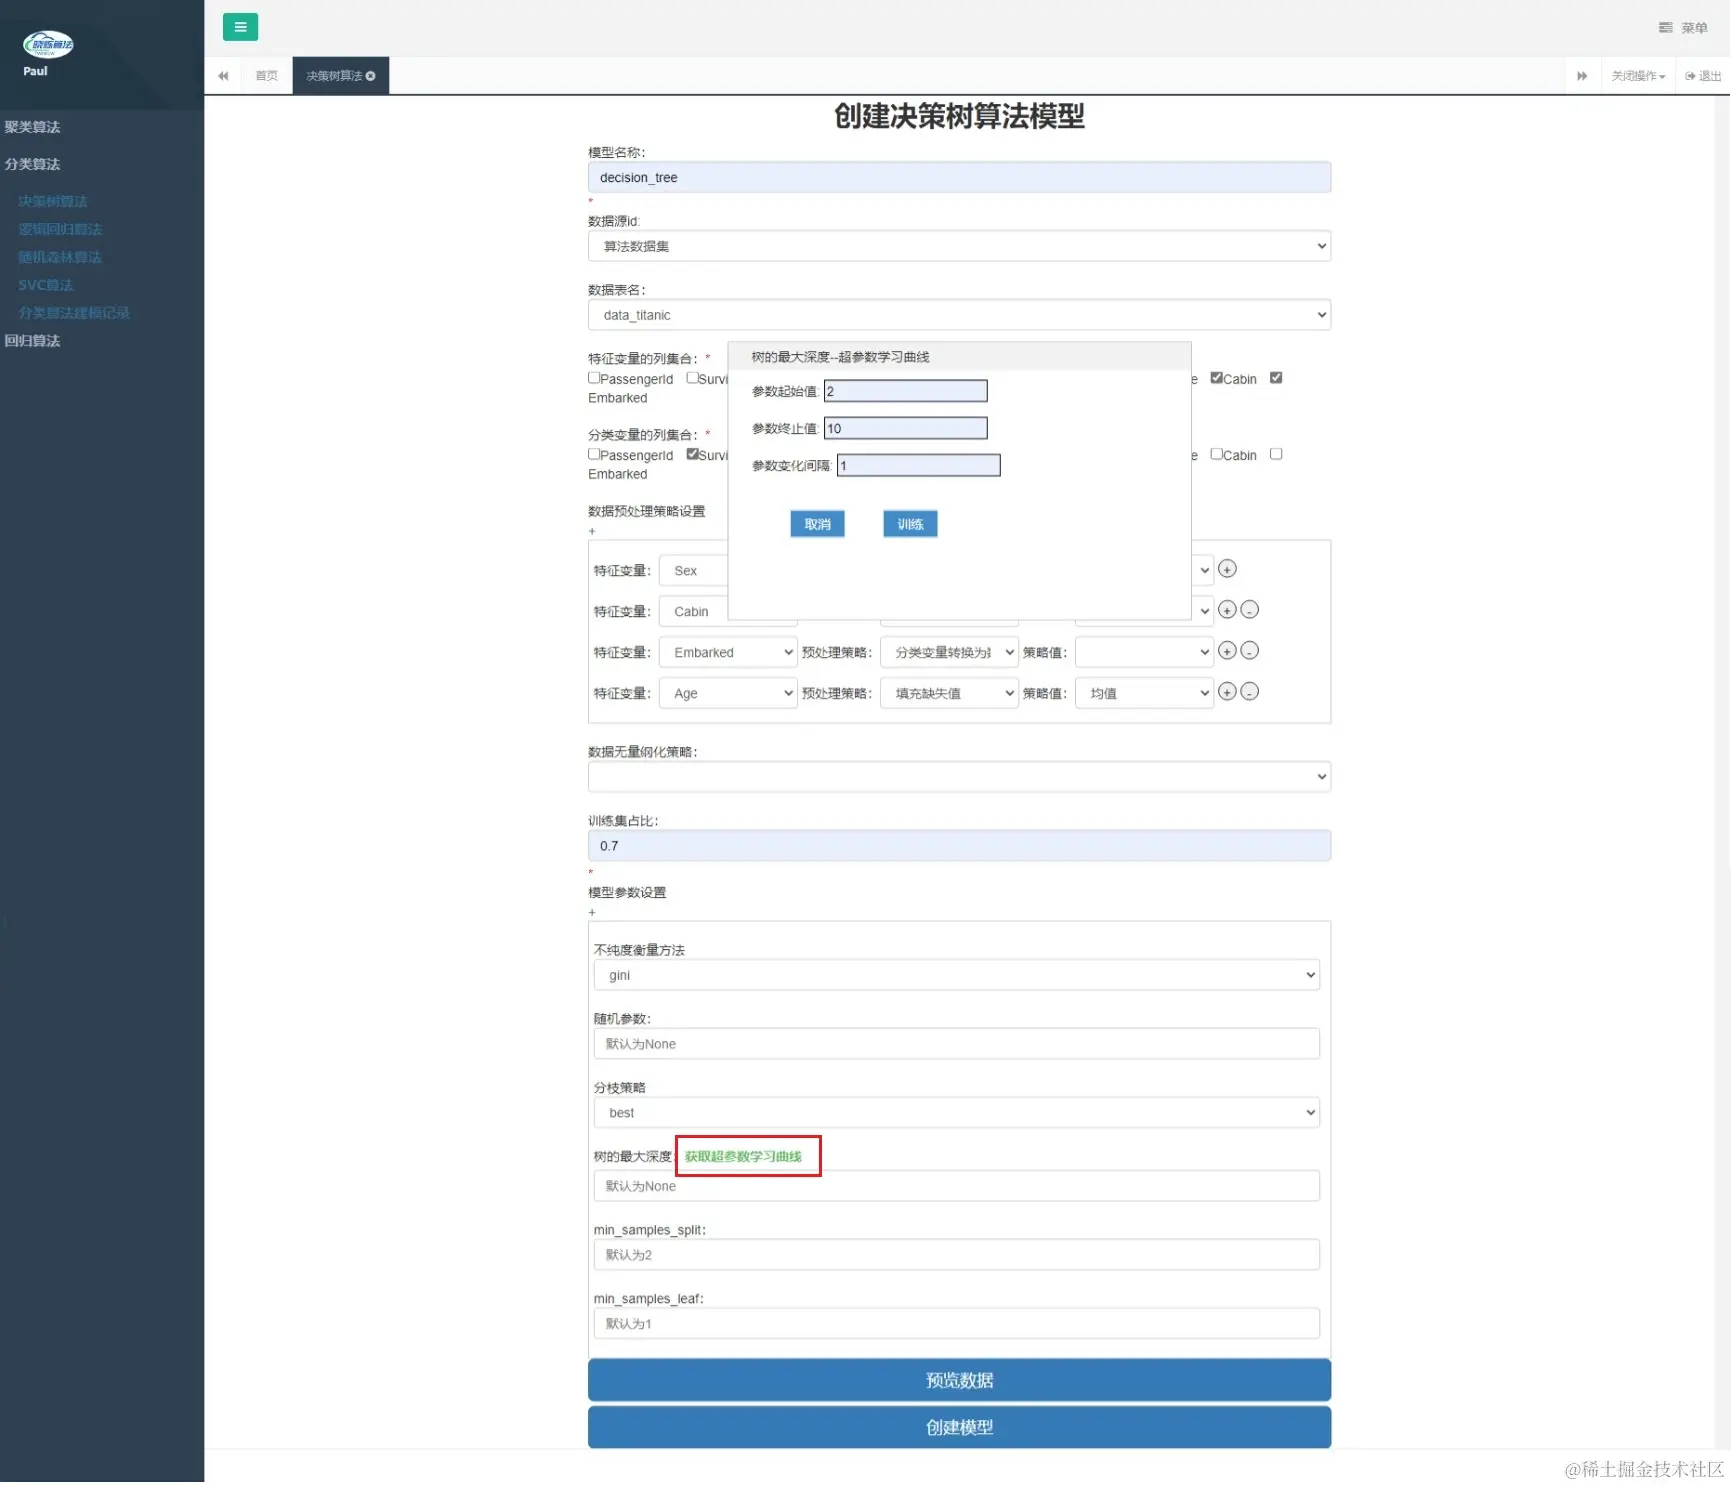Focus the 树的最大深度 input field
This screenshot has height=1486, width=1731.
[956, 1186]
